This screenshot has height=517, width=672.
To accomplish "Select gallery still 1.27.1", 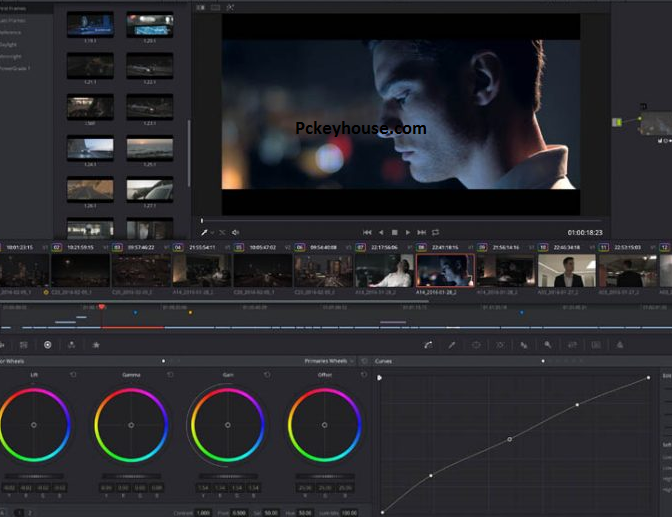I will (150, 189).
